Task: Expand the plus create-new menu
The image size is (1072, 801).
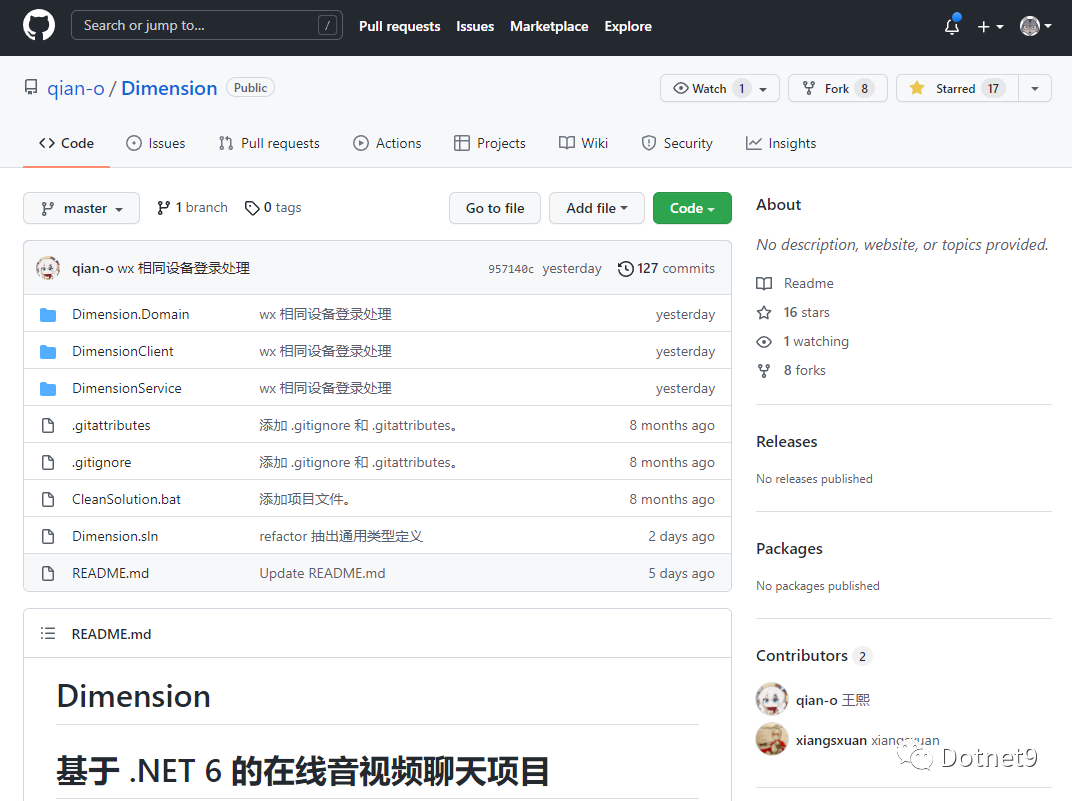Action: point(990,27)
